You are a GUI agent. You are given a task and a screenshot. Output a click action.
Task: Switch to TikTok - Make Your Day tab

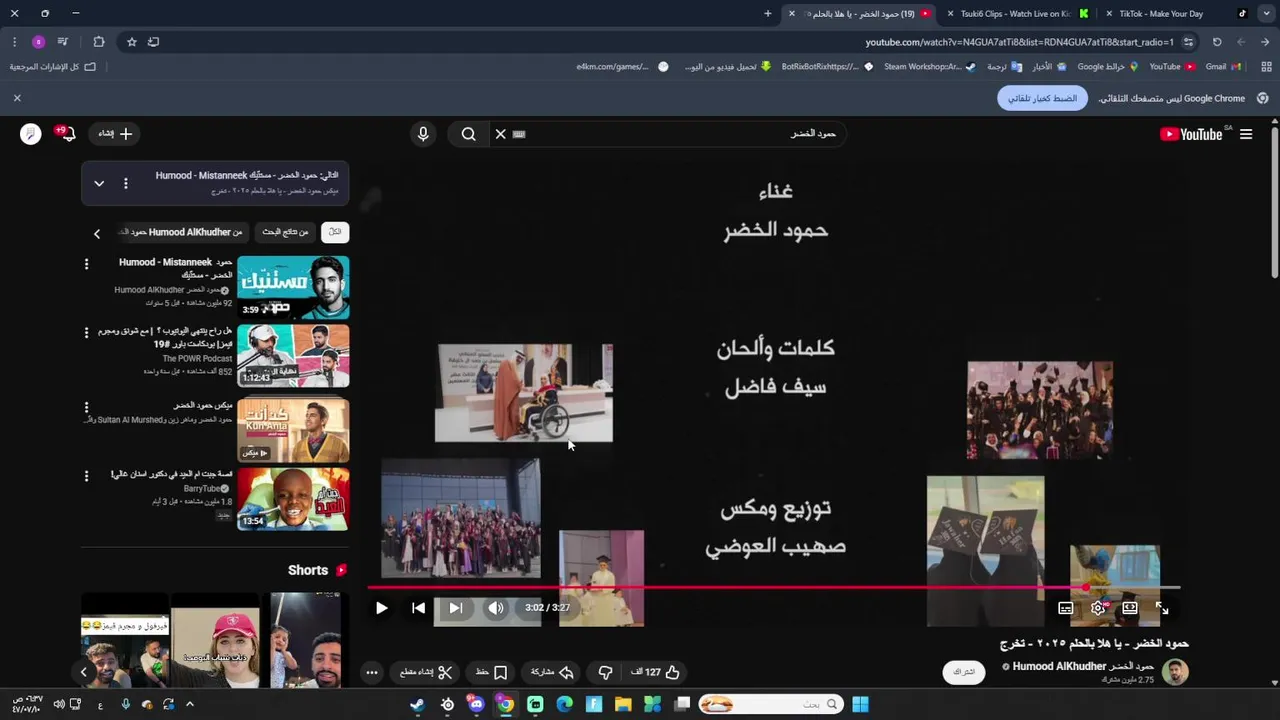coord(1176,14)
